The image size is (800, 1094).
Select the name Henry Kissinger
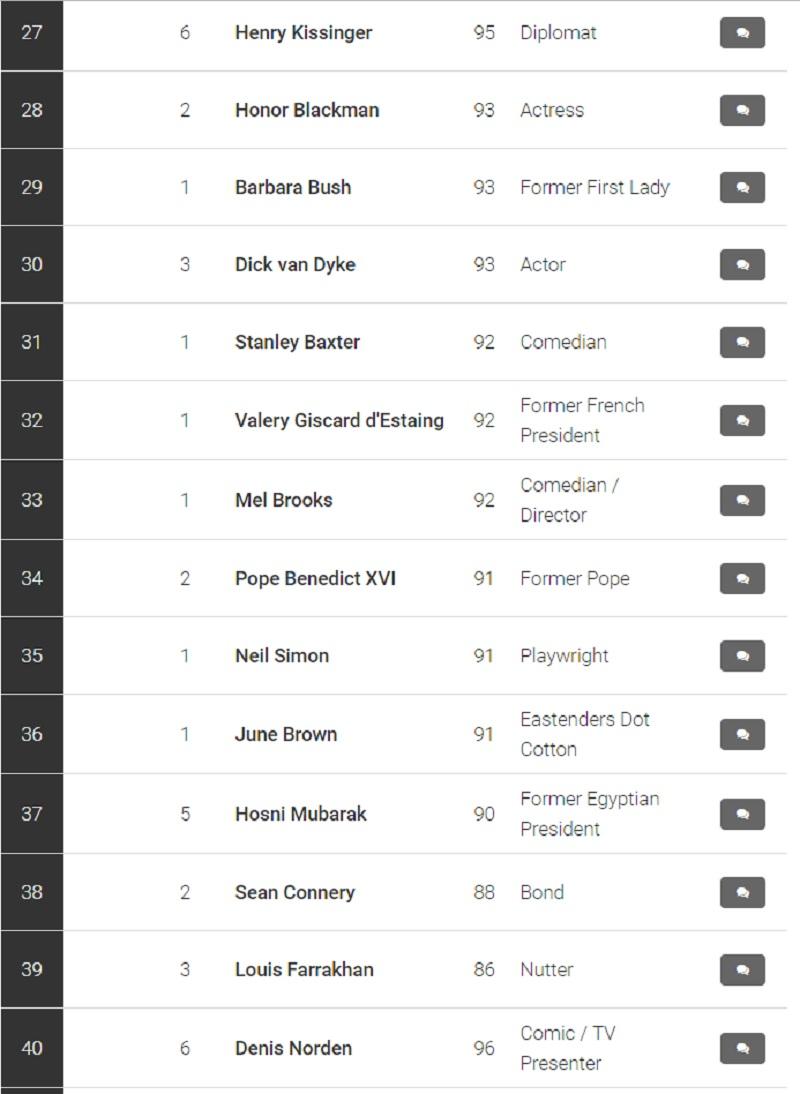pyautogui.click(x=303, y=33)
